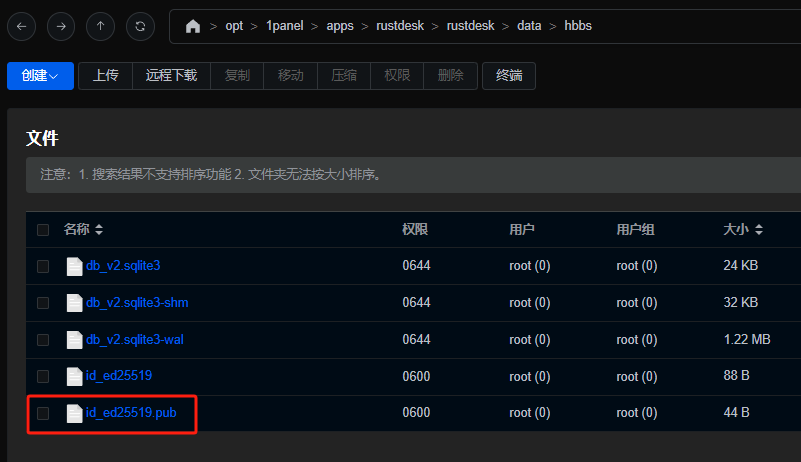Click permission 0644 of db_v2.sqlite3
The image size is (801, 462).
[416, 266]
